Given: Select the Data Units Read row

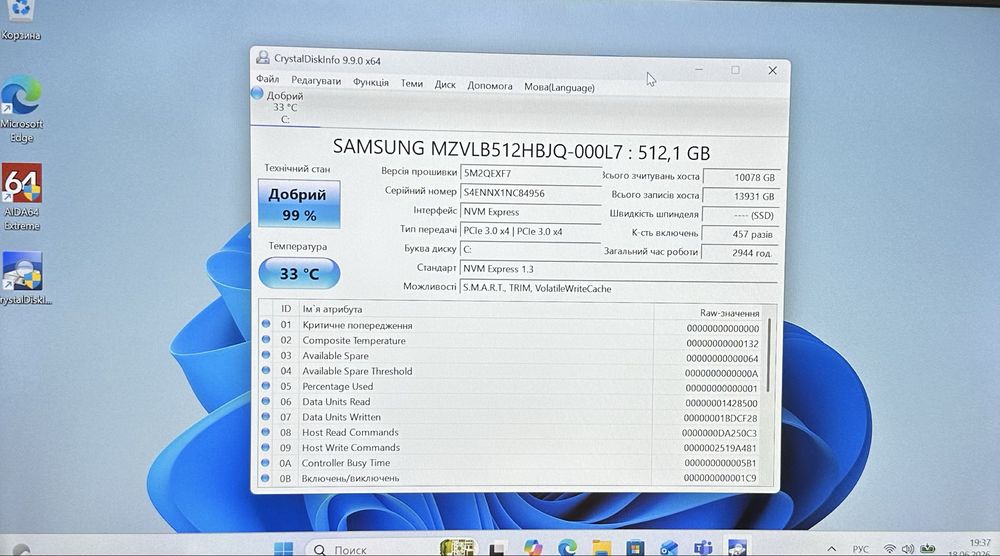Looking at the screenshot, I should click(x=511, y=402).
